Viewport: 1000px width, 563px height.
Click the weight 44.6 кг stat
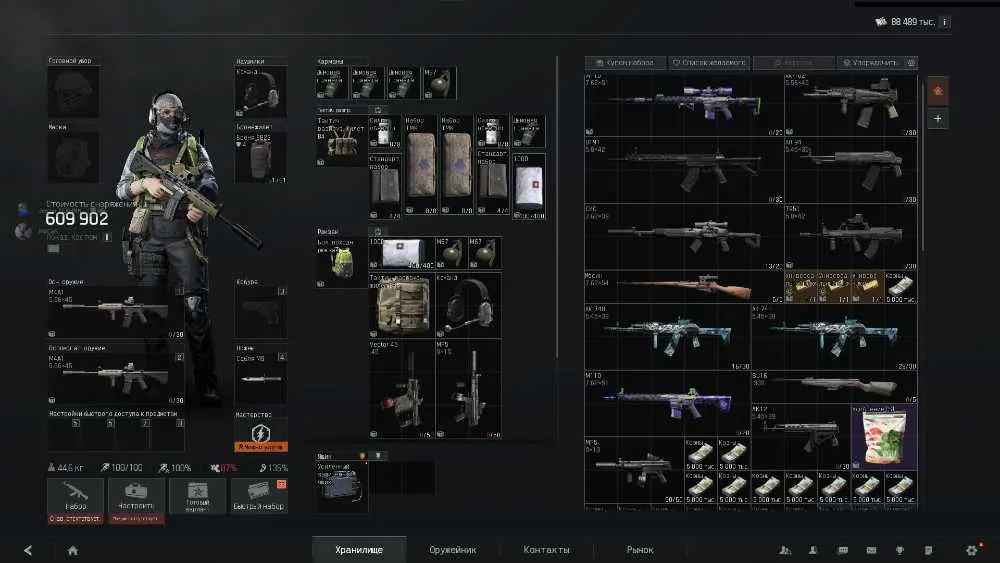click(66, 467)
